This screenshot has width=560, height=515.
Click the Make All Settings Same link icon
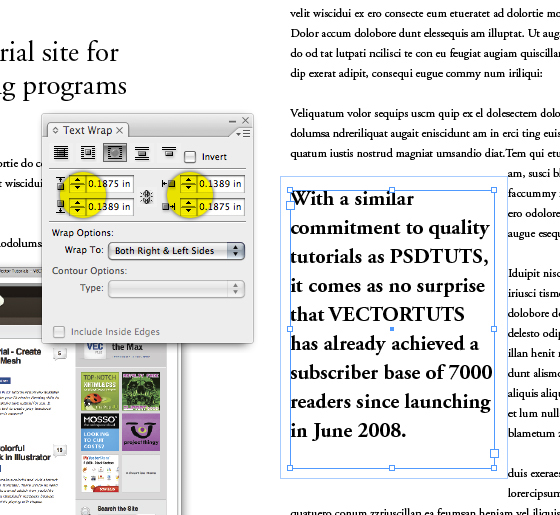pyautogui.click(x=146, y=197)
